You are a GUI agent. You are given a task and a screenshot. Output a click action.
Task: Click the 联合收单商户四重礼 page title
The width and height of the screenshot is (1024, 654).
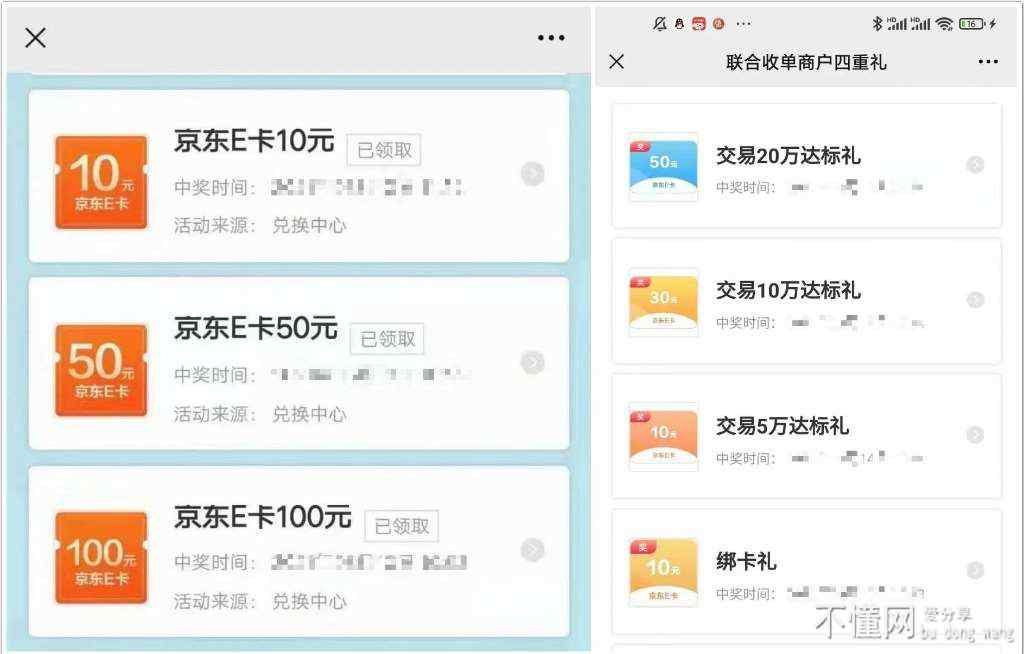(x=807, y=62)
